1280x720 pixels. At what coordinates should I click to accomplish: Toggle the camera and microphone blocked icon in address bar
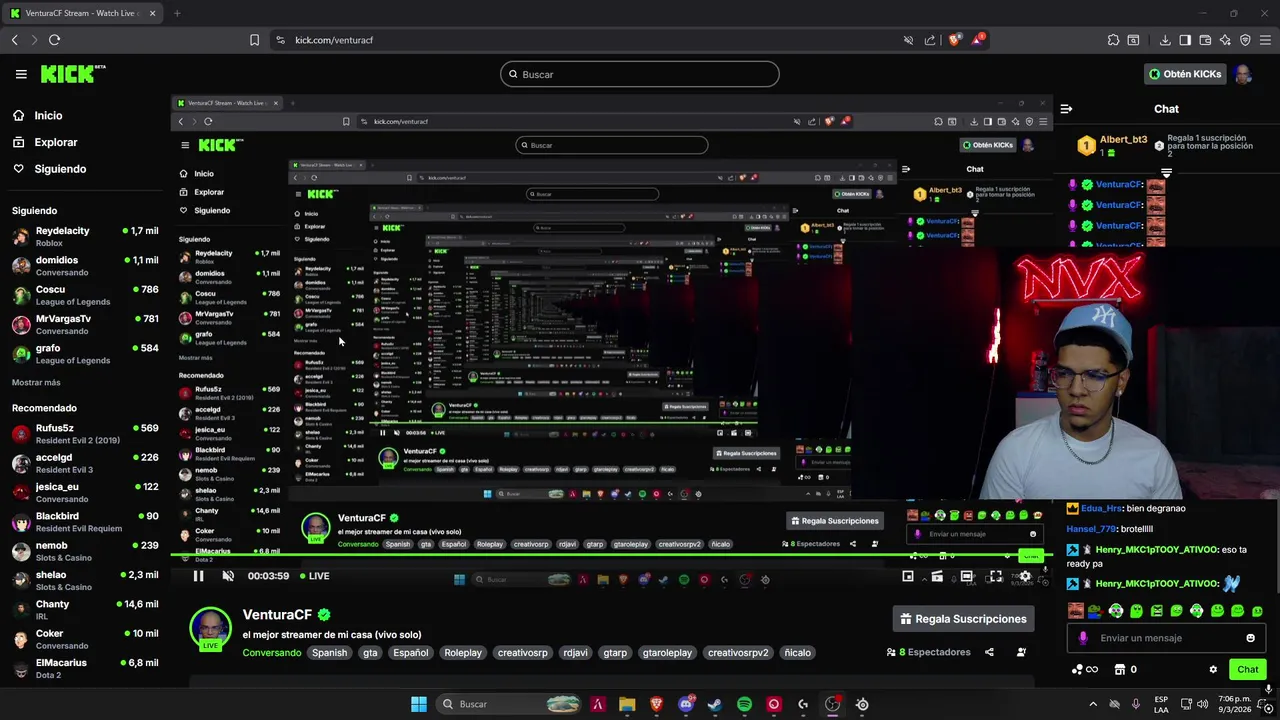[x=908, y=40]
